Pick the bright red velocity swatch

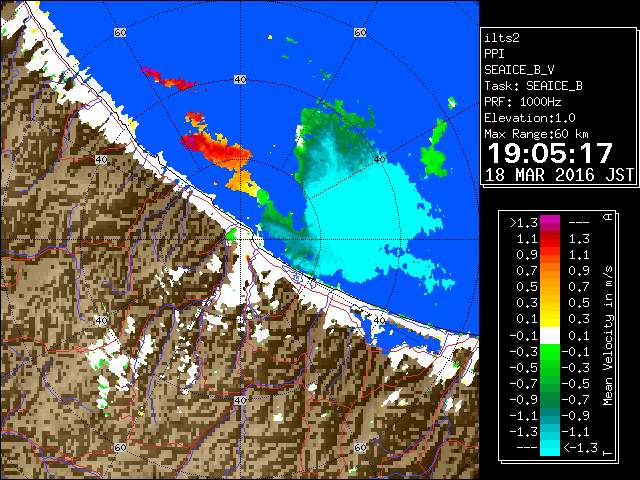pos(550,243)
